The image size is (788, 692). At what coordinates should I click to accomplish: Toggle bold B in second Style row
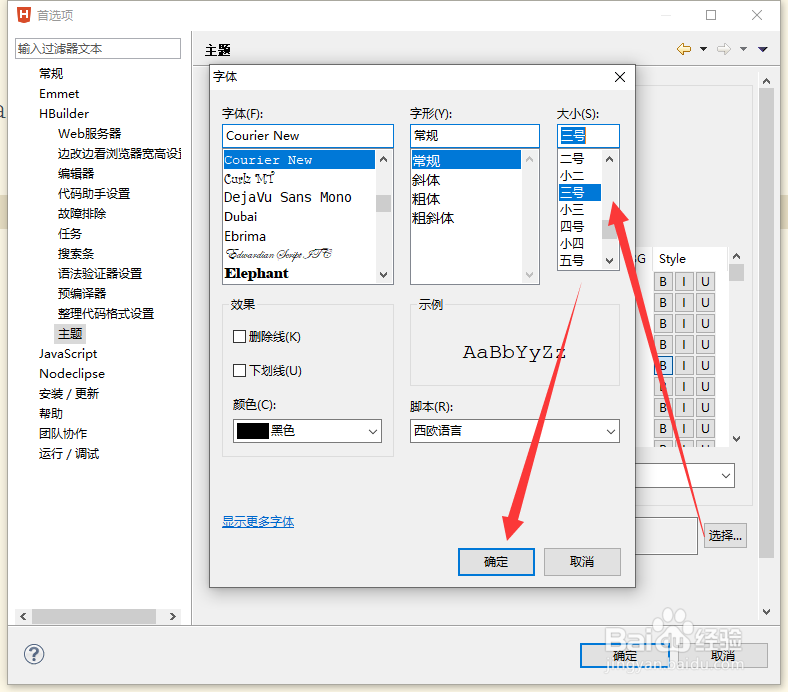pos(663,303)
